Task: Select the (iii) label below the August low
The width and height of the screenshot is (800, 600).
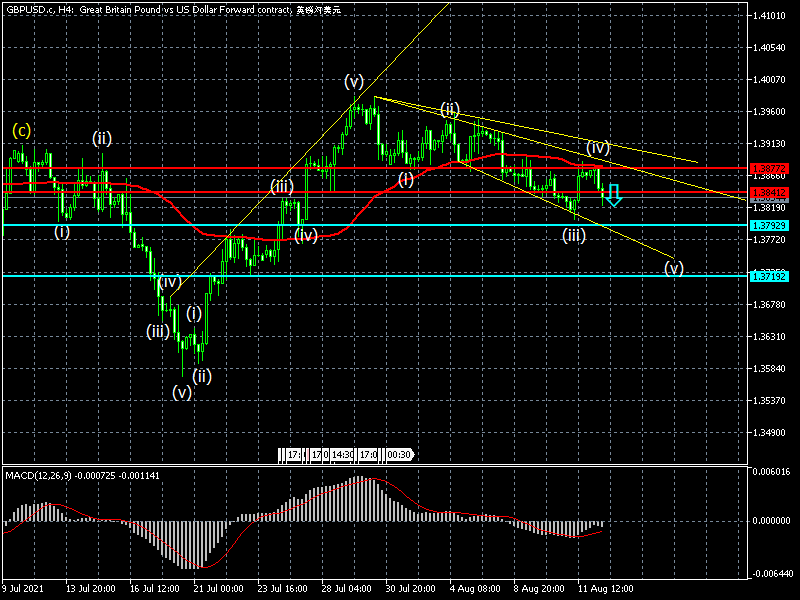Action: 573,236
